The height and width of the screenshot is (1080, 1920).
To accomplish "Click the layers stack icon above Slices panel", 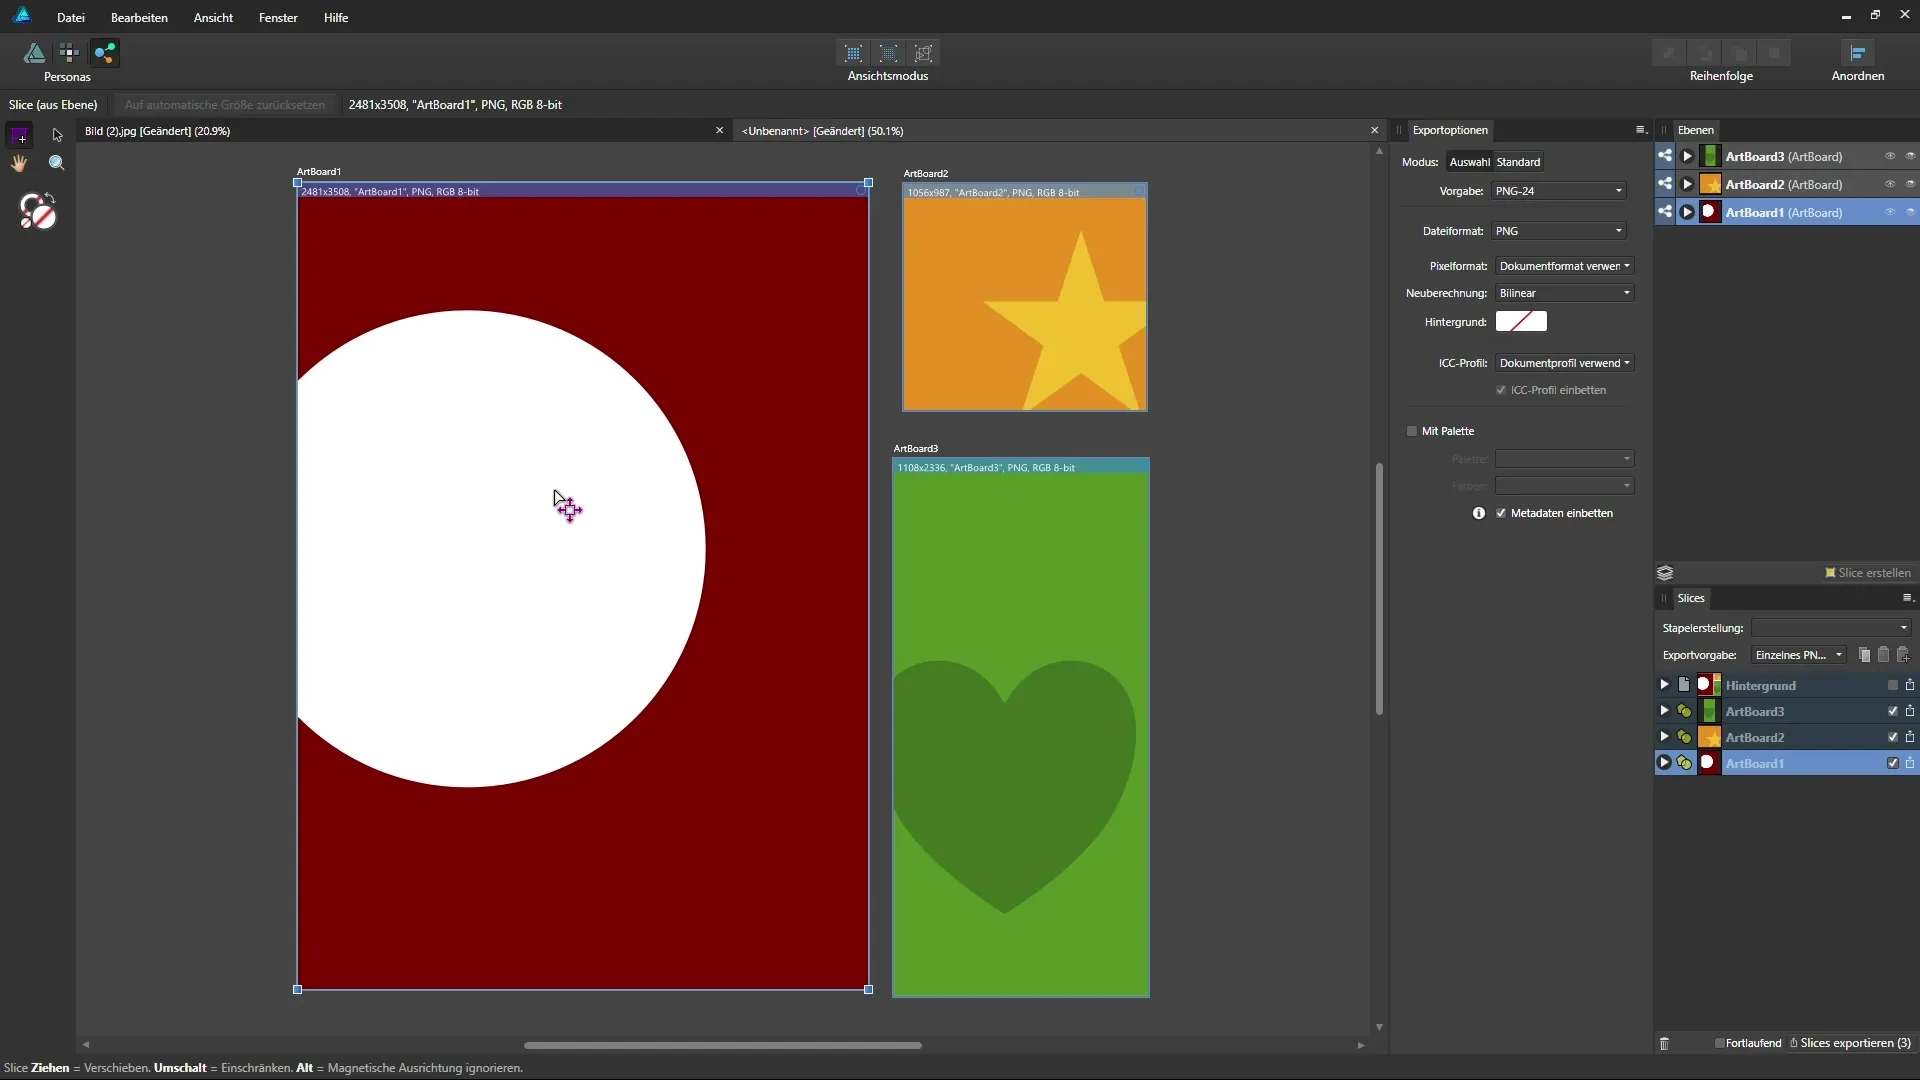I will 1665,573.
